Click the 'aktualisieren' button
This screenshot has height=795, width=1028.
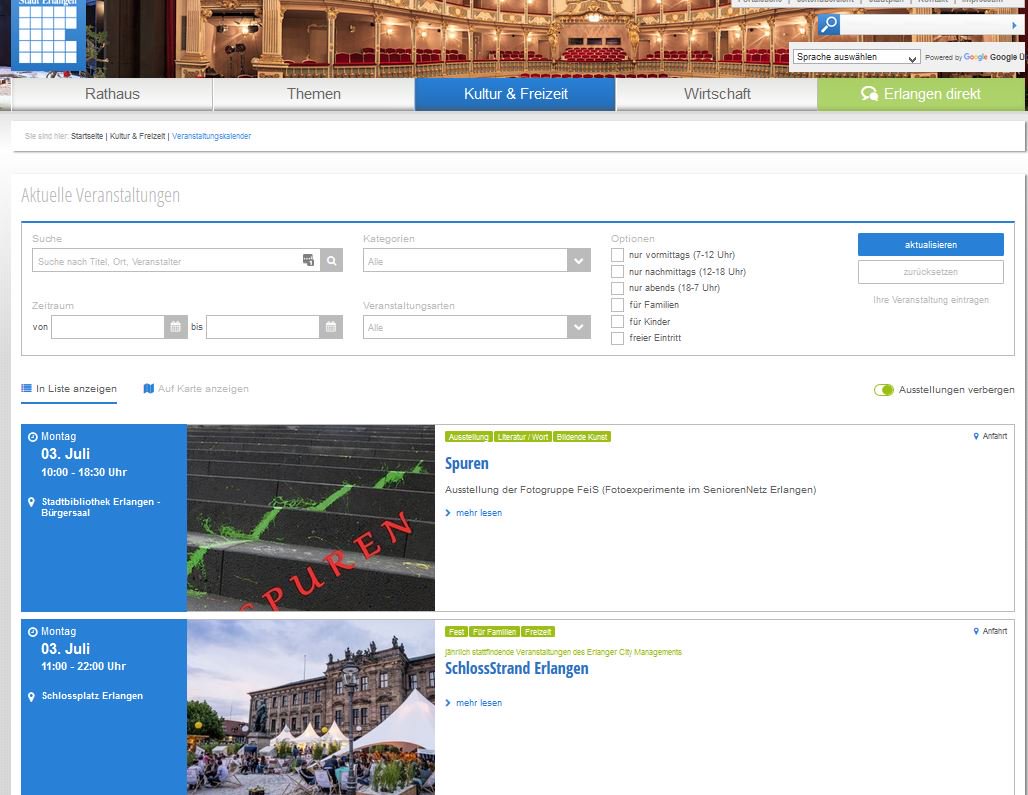pyautogui.click(x=930, y=244)
